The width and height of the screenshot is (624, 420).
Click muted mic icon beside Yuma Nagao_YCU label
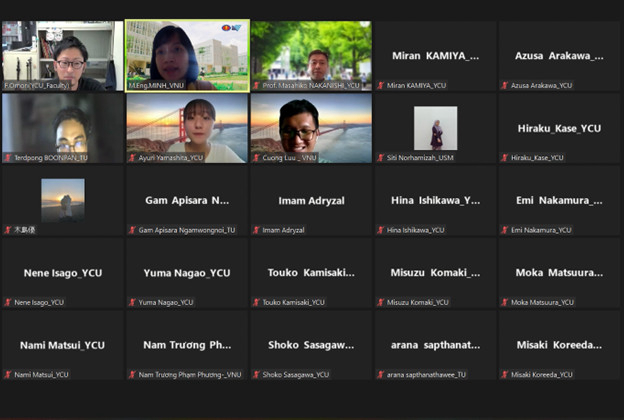click(132, 303)
